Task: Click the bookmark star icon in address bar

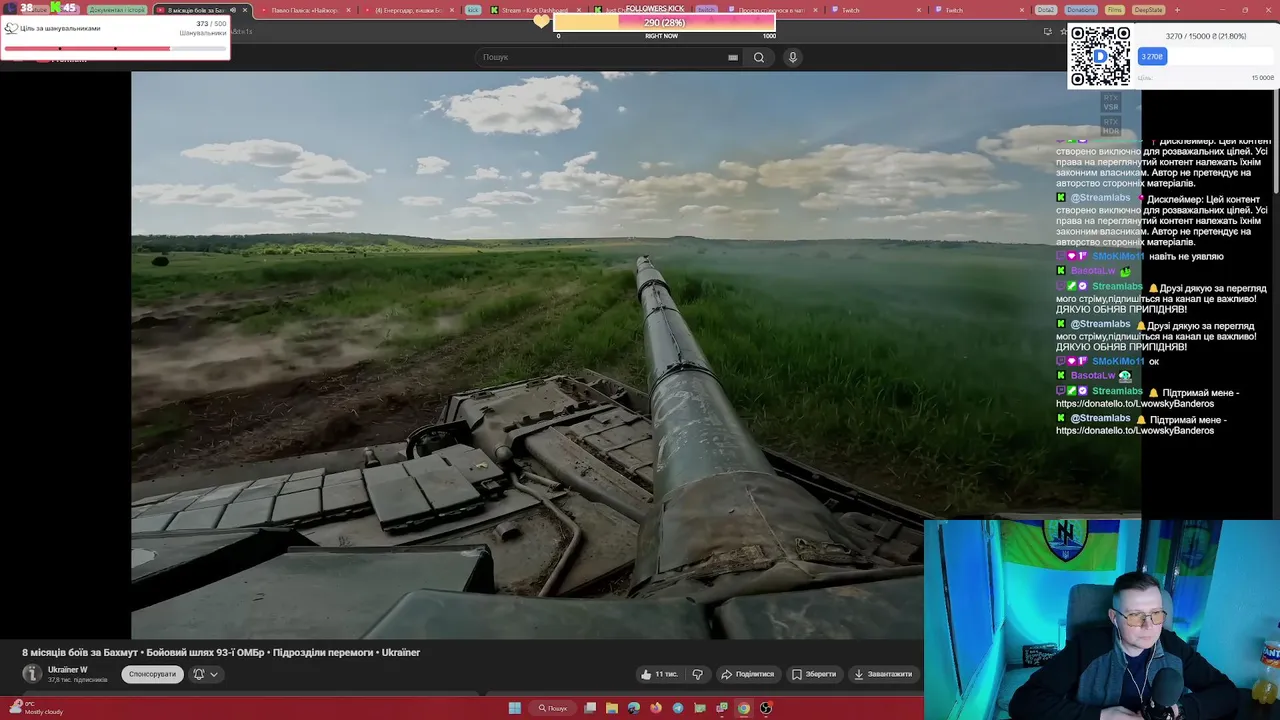Action: click(x=1063, y=32)
